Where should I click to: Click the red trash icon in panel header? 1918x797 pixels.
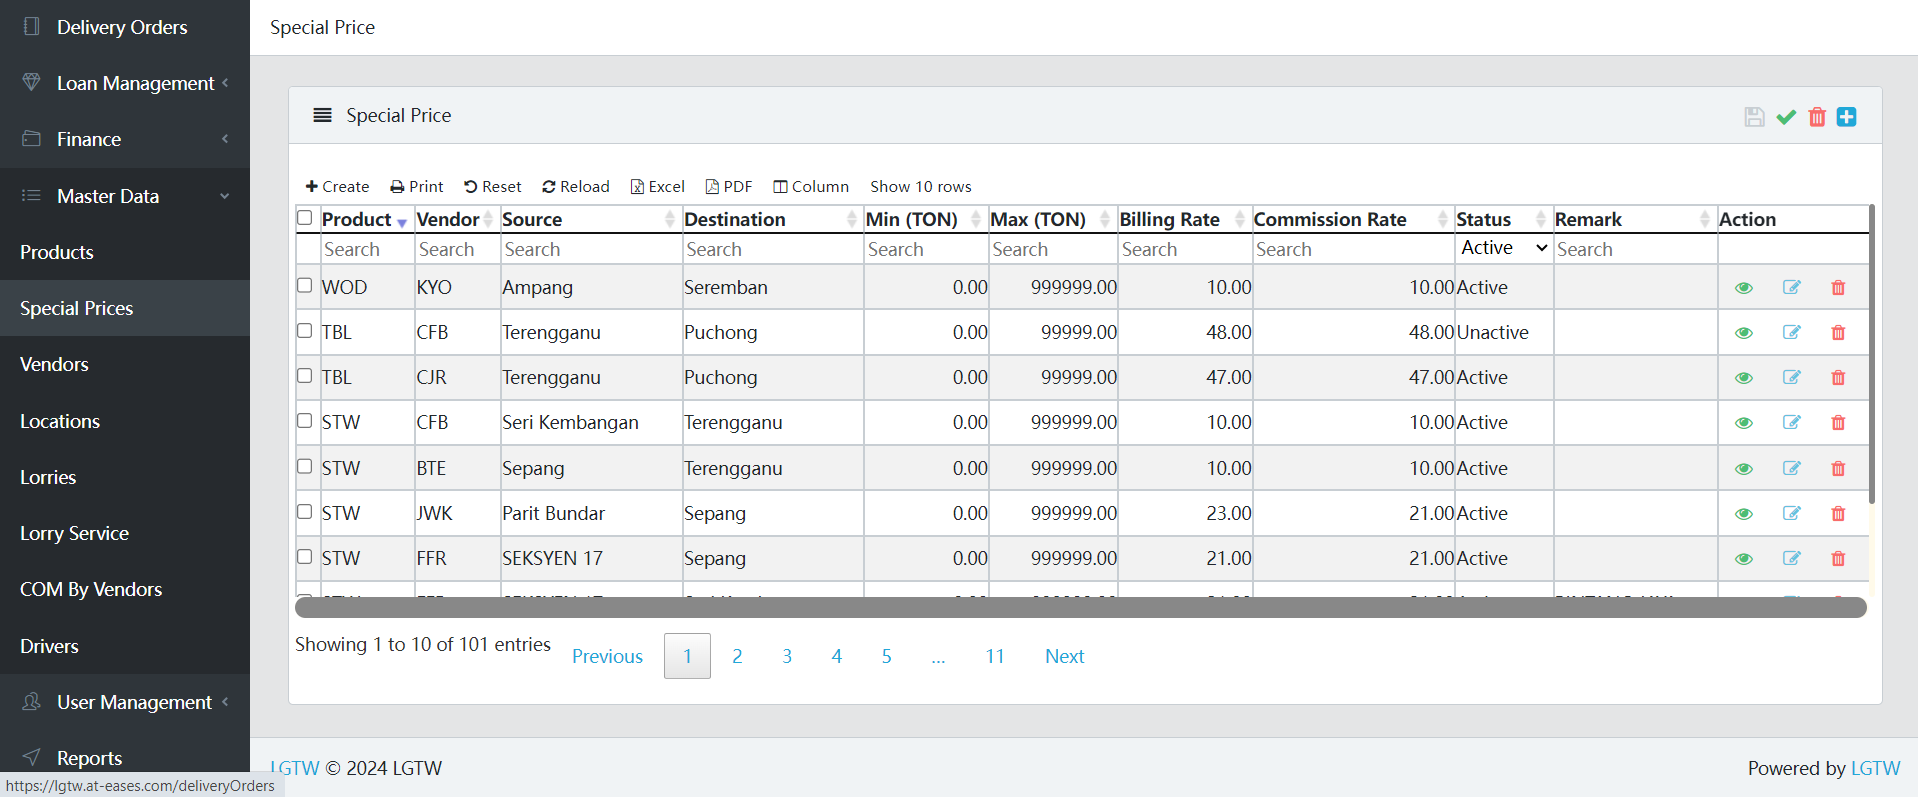[x=1817, y=117]
